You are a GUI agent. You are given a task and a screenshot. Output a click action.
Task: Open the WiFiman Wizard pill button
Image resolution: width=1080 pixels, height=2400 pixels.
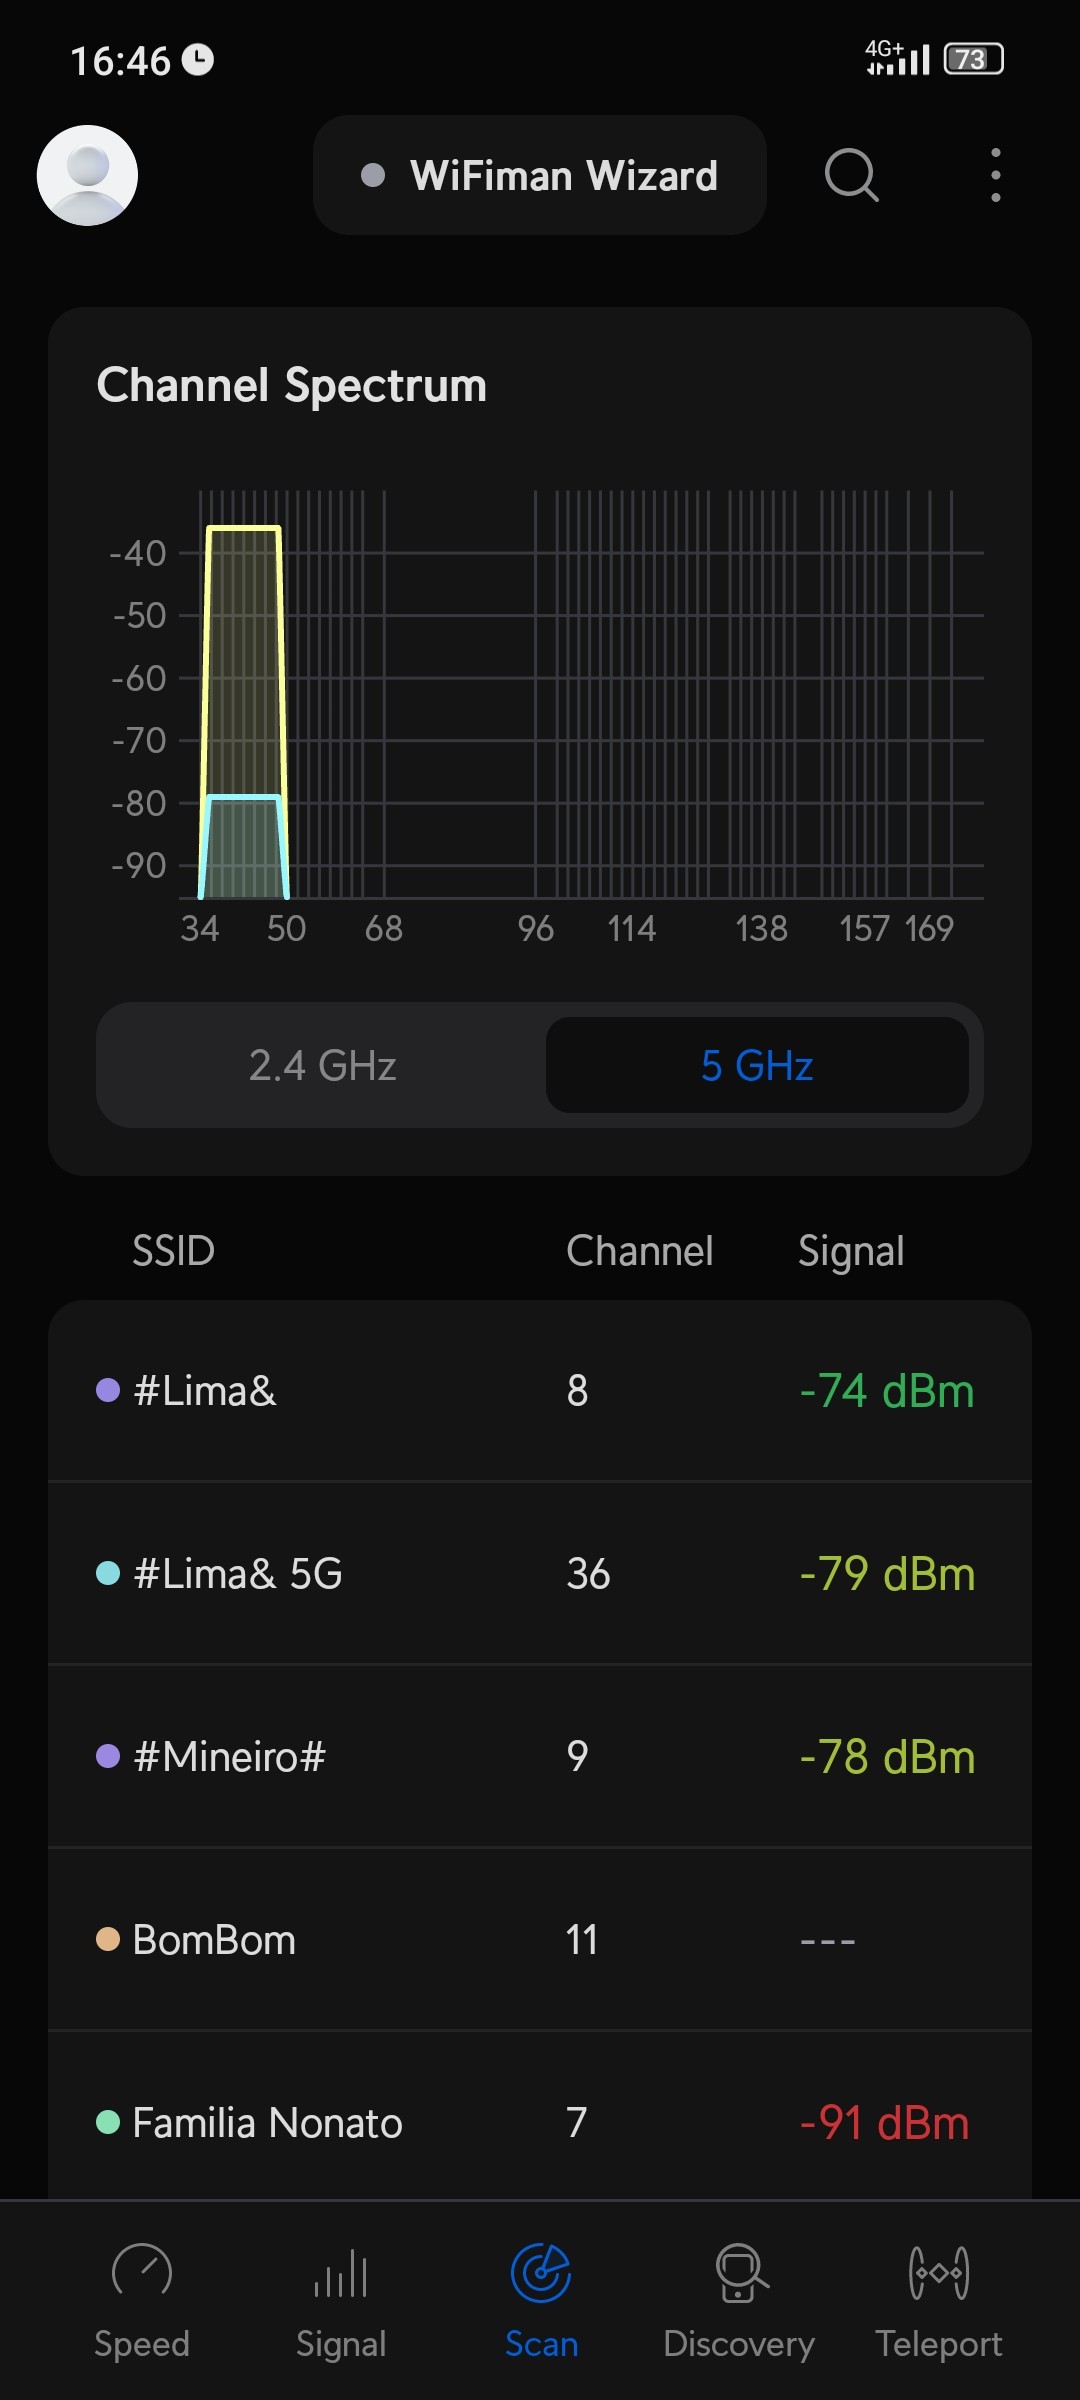click(x=540, y=175)
